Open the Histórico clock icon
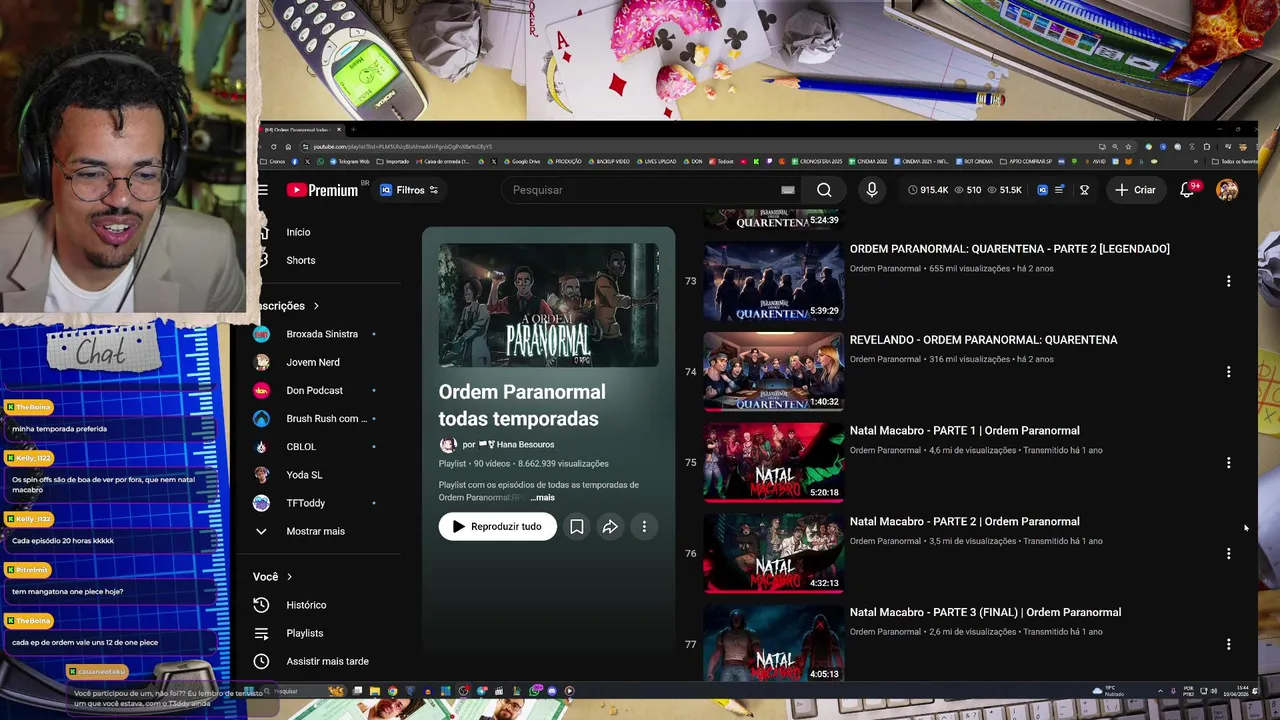 [261, 605]
